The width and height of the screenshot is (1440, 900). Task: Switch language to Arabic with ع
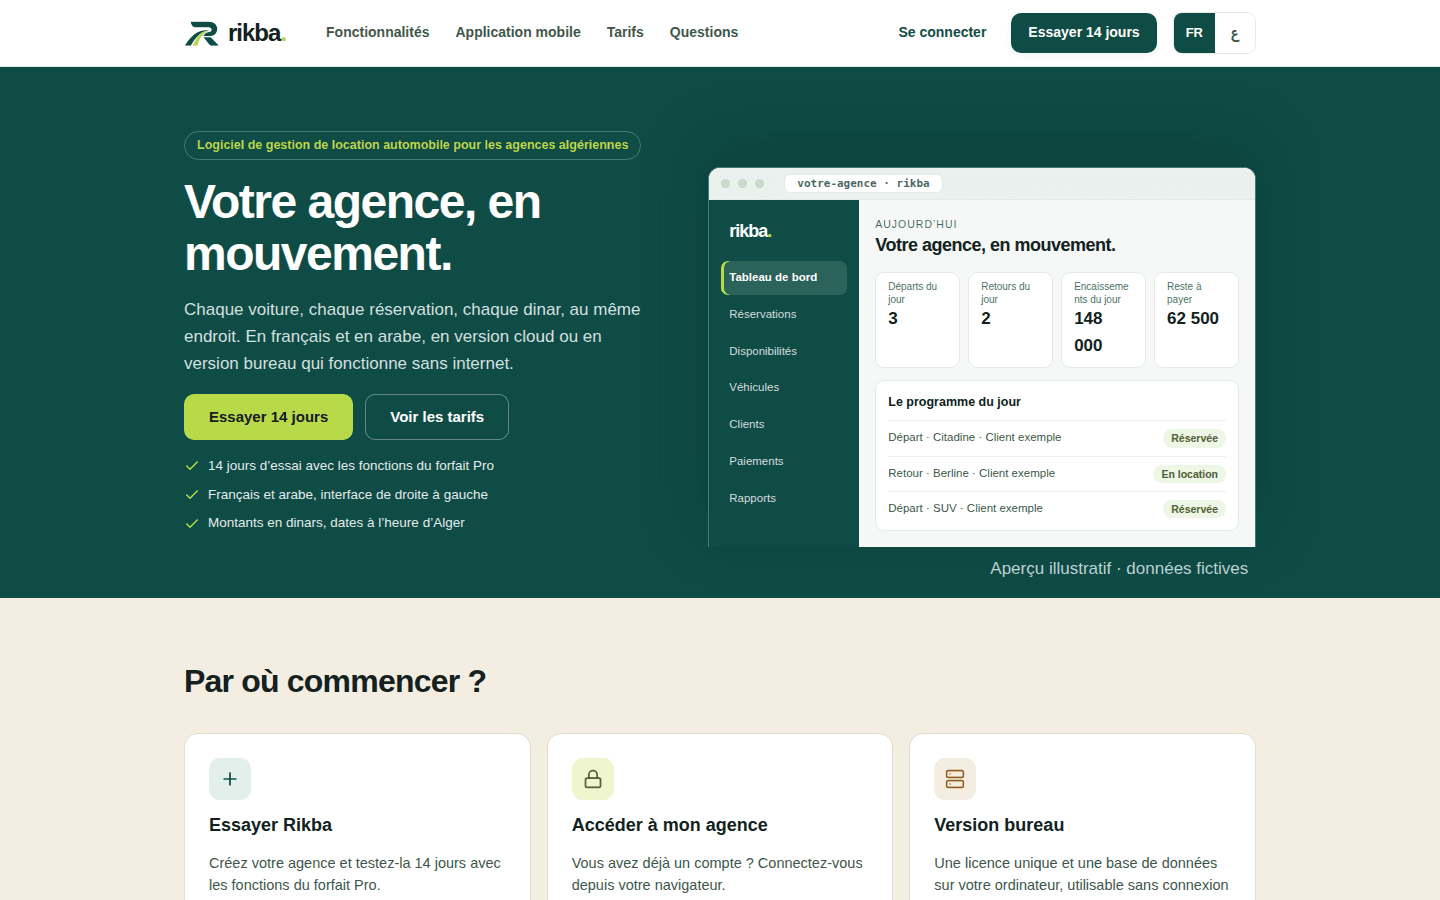1235,33
